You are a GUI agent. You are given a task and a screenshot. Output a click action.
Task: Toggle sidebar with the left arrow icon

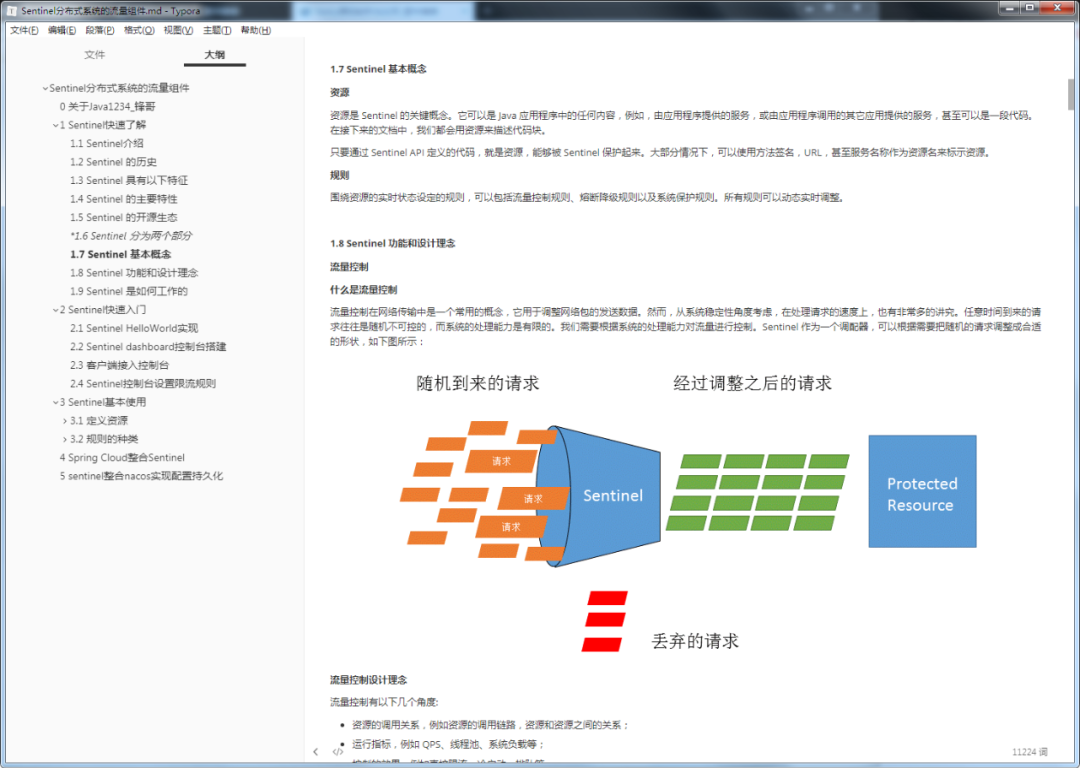[315, 752]
